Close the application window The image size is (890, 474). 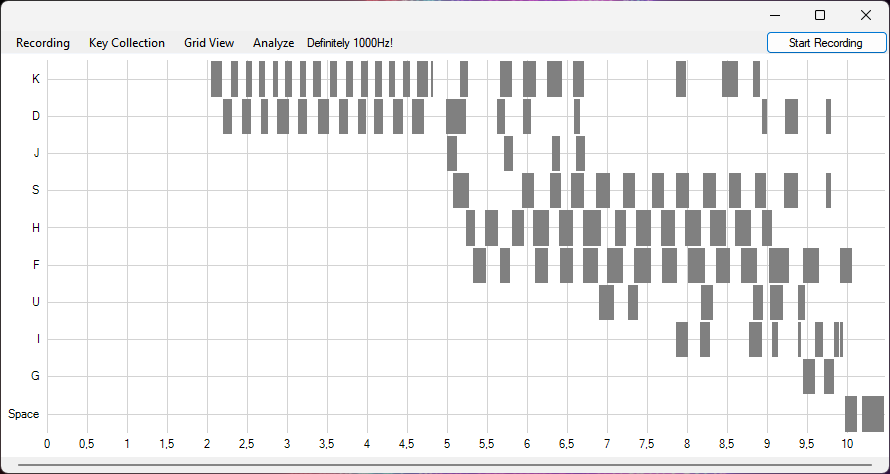point(866,15)
